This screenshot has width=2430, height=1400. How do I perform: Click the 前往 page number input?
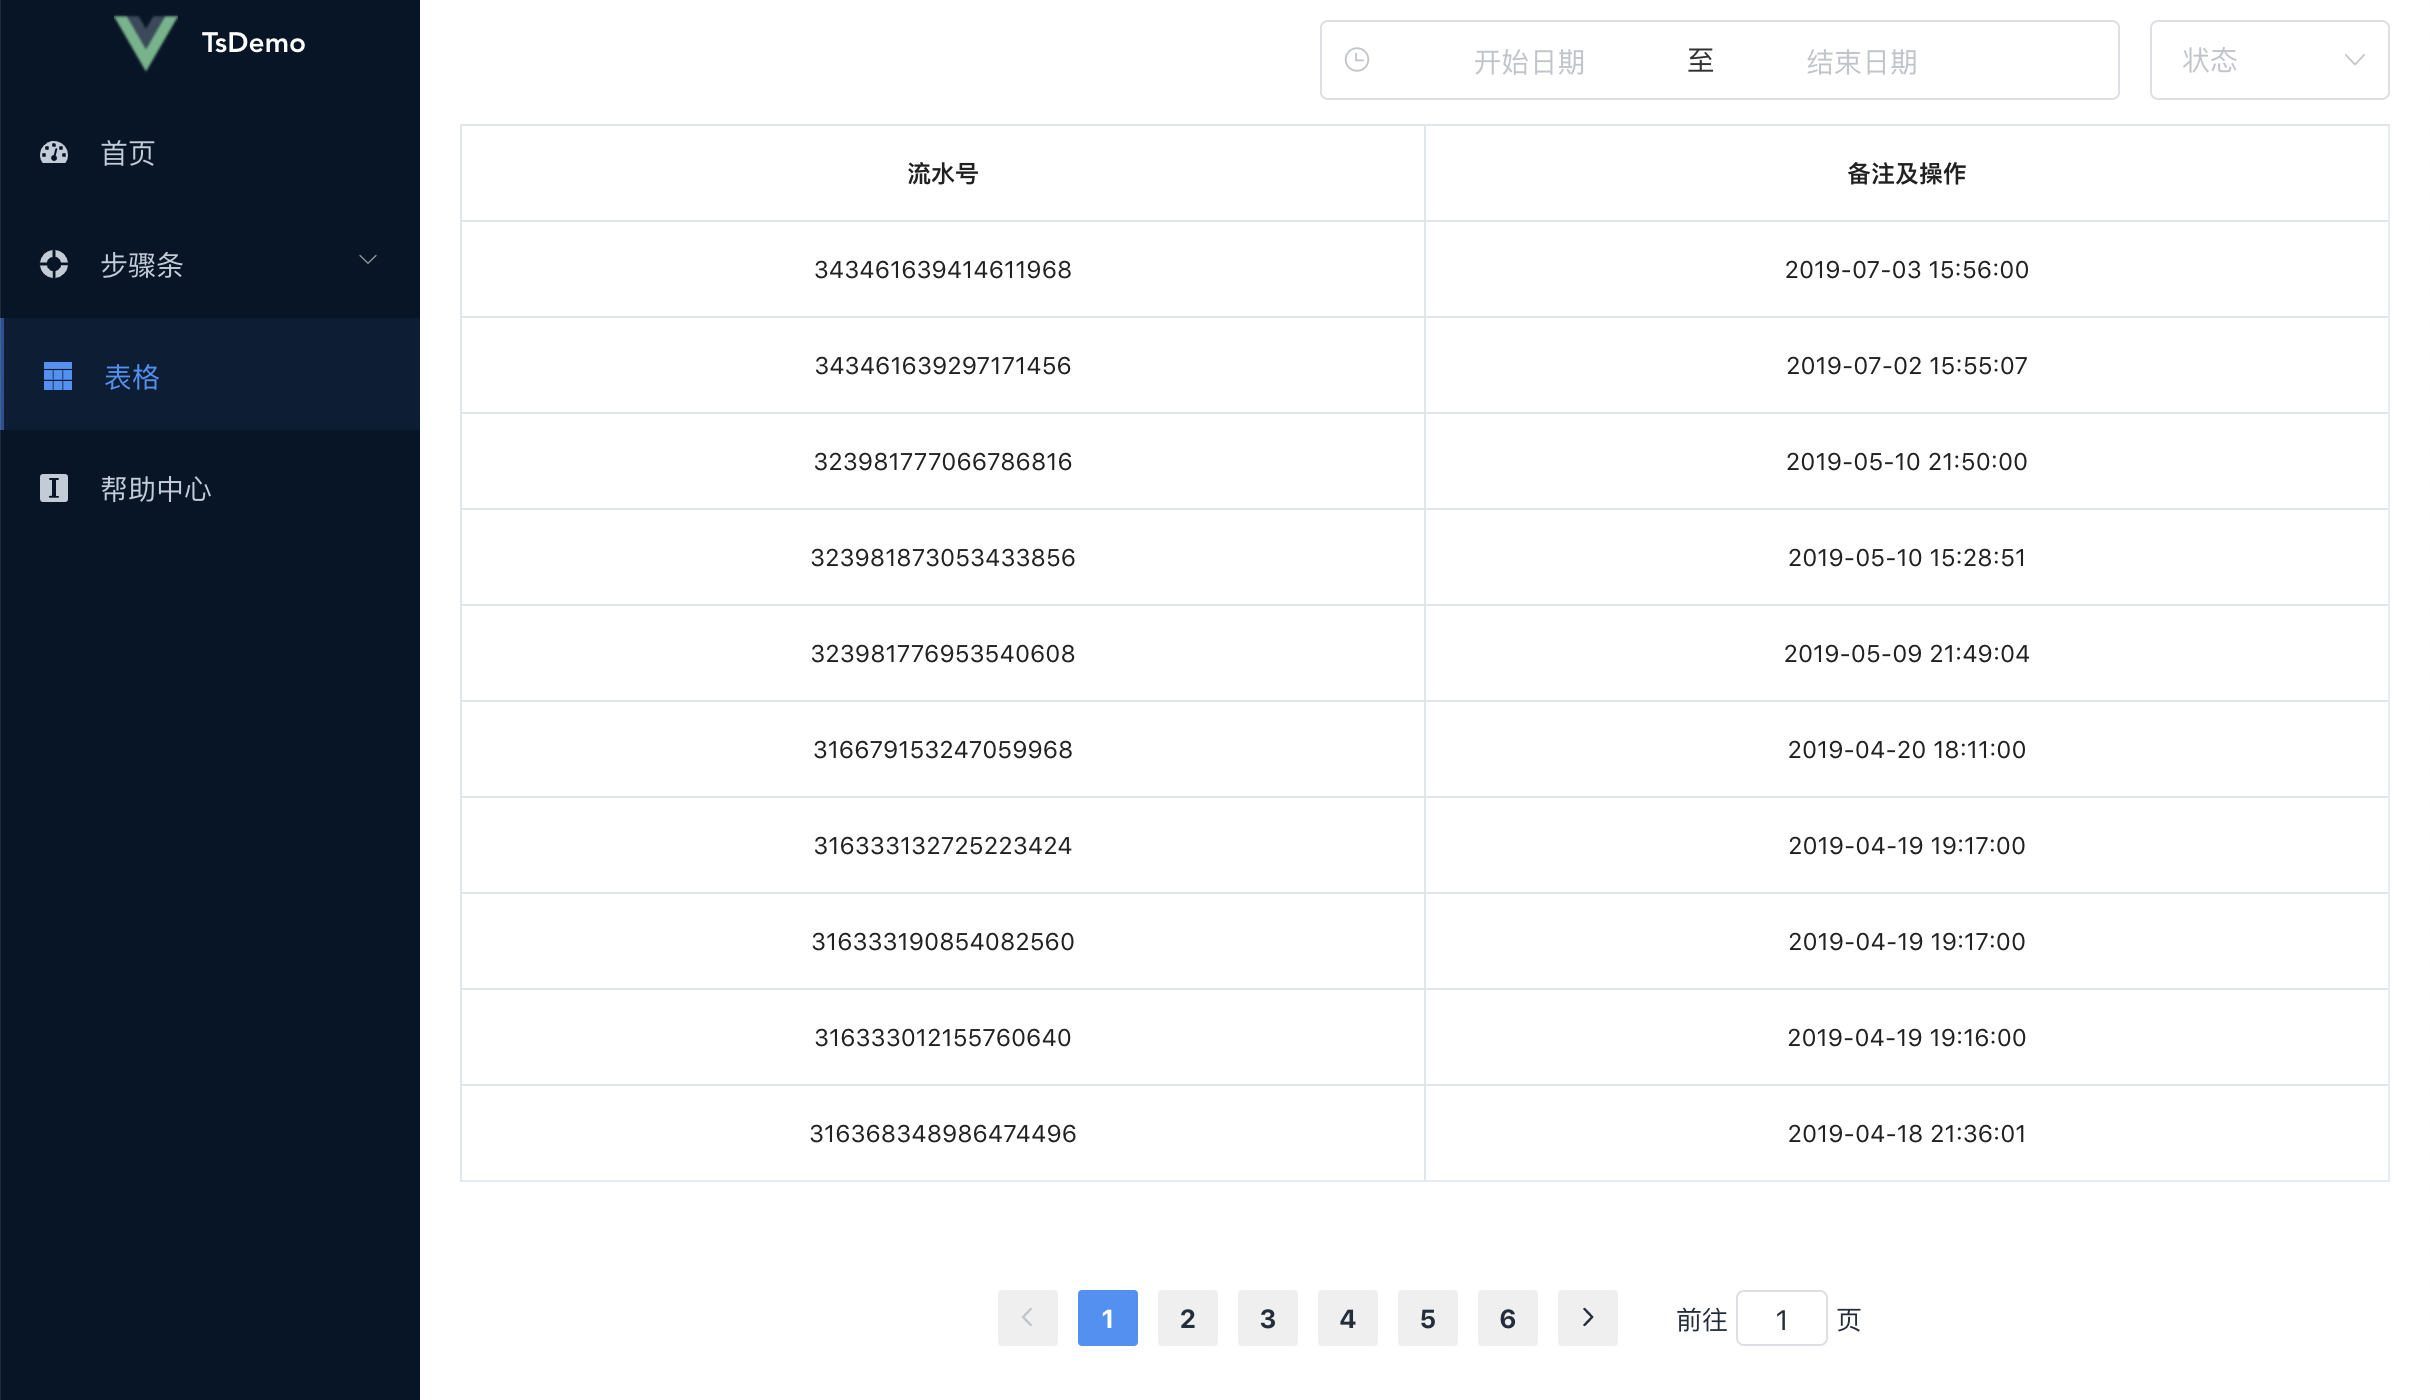[1781, 1319]
